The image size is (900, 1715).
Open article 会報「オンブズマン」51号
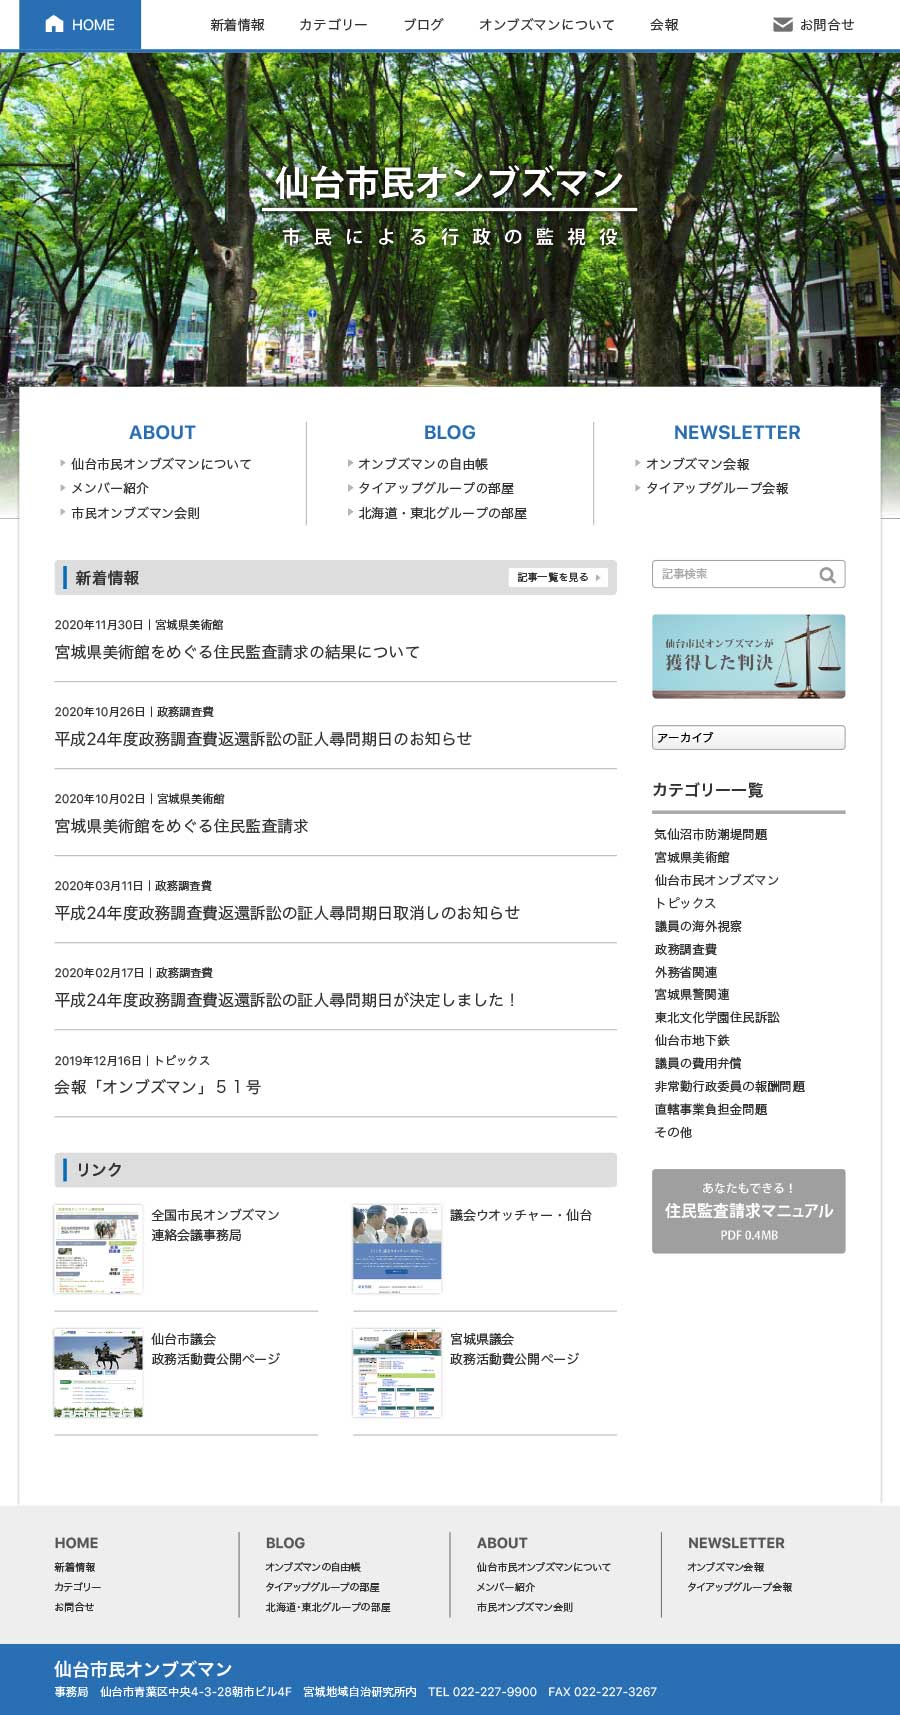[158, 1087]
